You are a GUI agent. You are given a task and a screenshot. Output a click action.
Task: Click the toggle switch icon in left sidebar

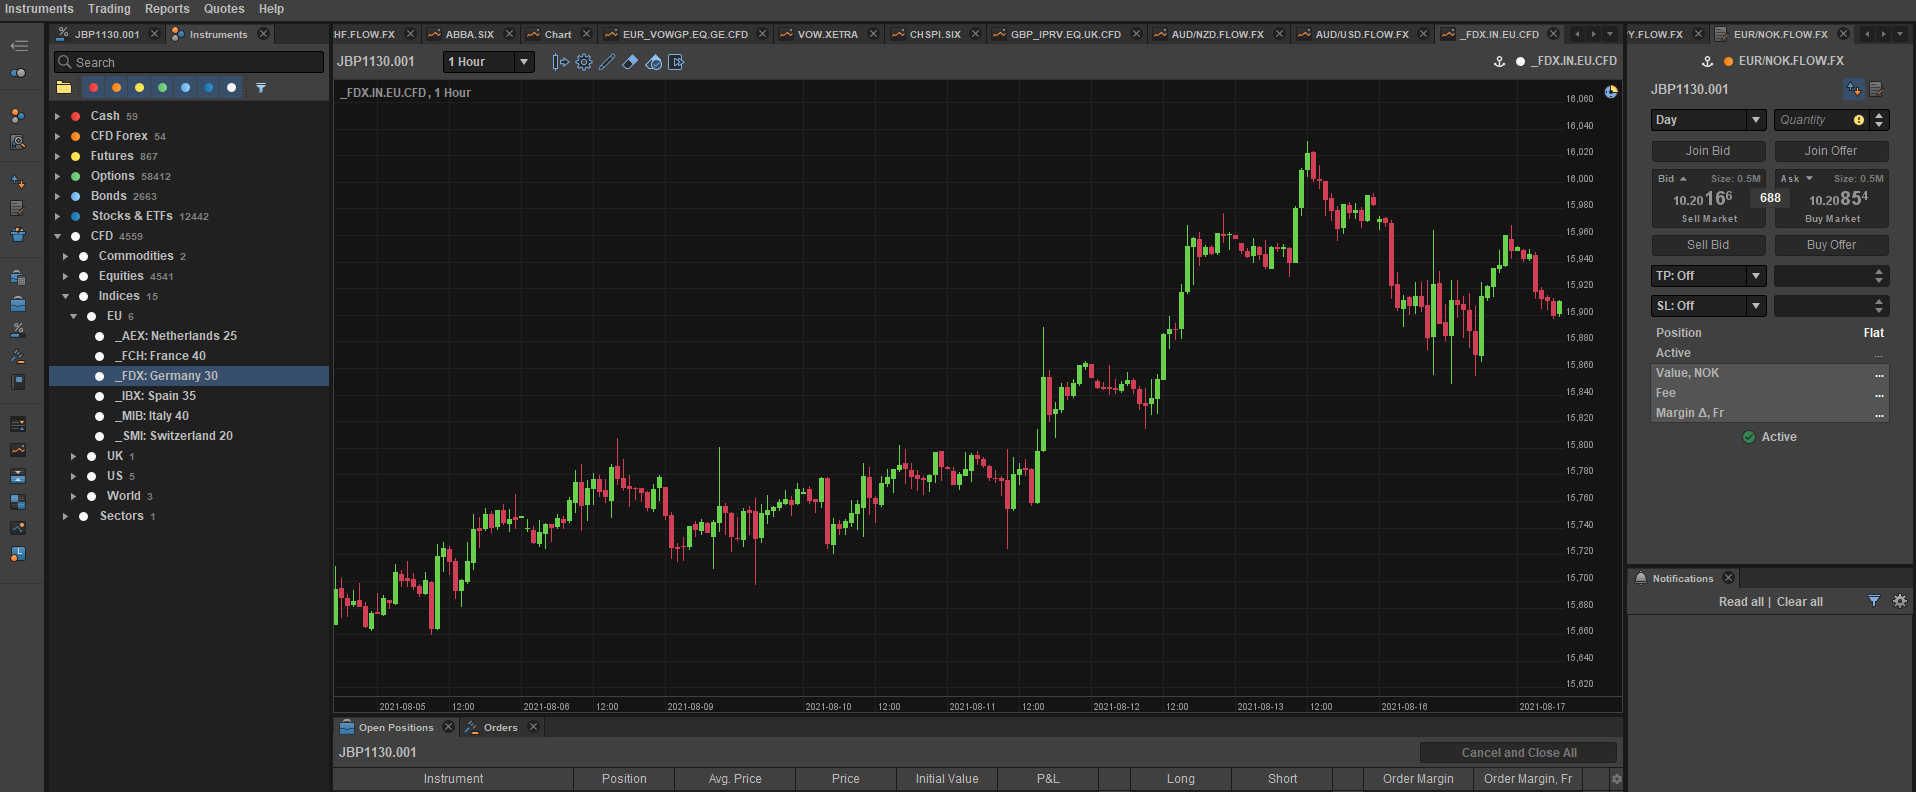(x=18, y=73)
